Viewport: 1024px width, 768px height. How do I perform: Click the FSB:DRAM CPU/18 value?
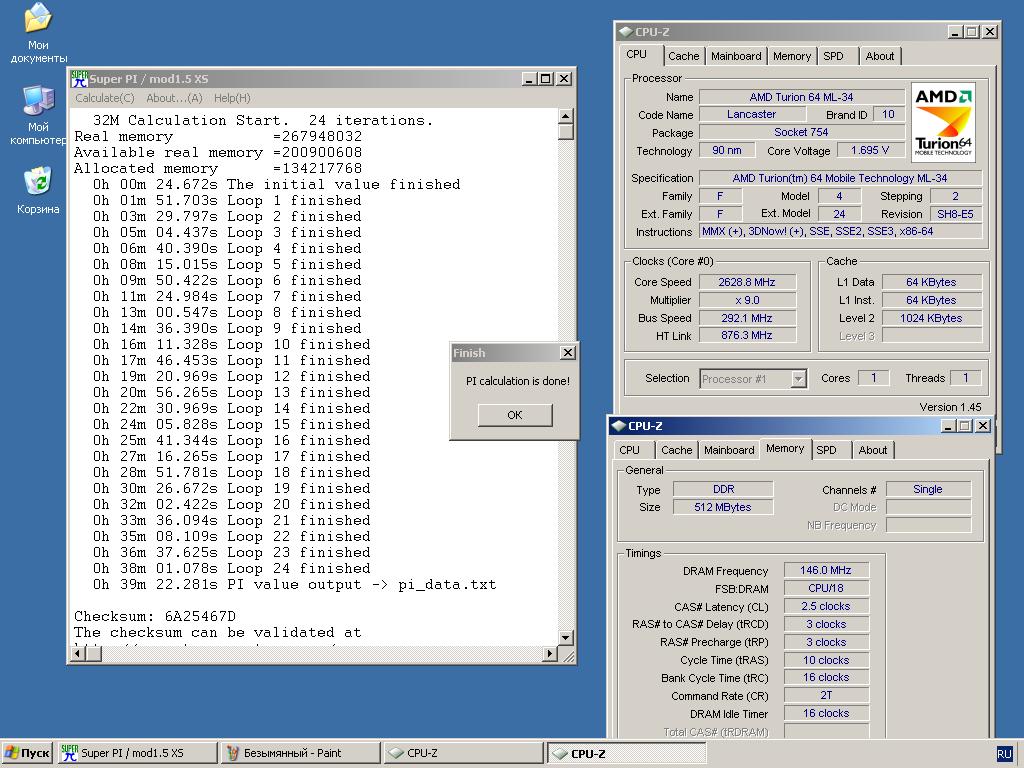pyautogui.click(x=826, y=588)
